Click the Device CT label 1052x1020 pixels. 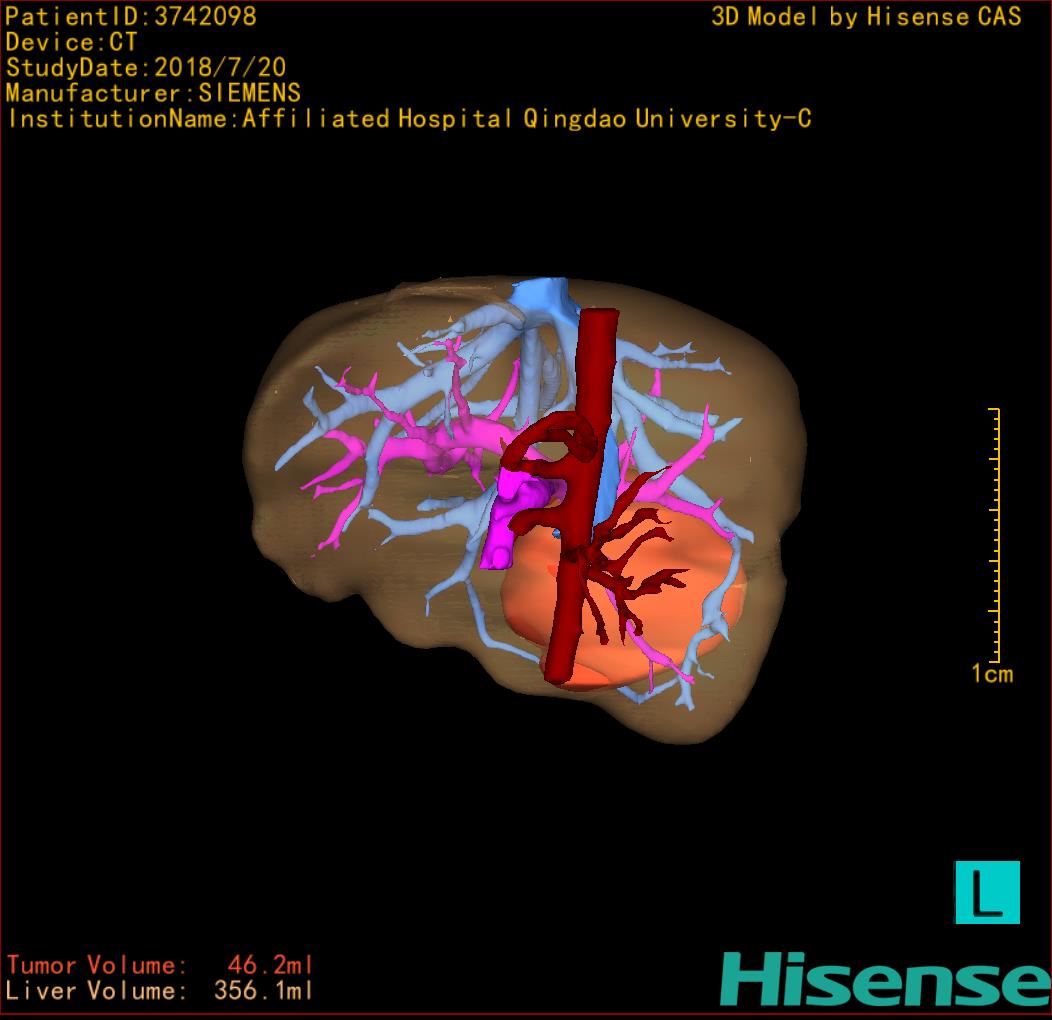click(71, 42)
